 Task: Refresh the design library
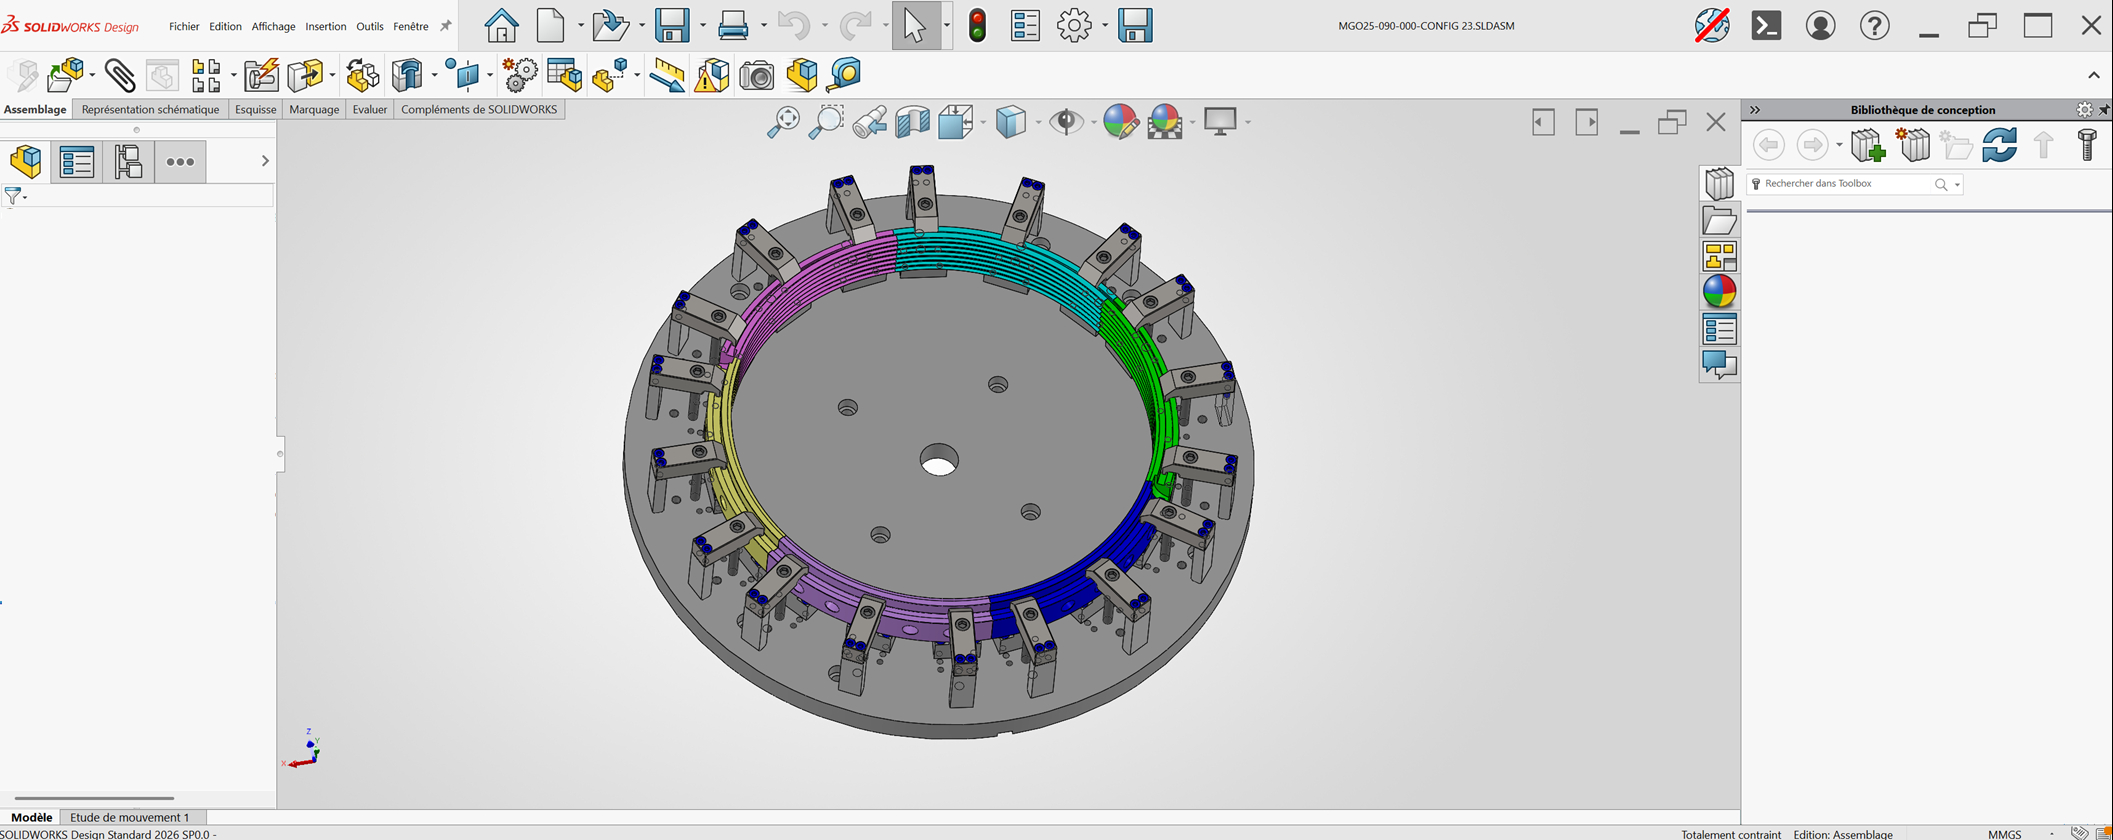[x=1999, y=145]
